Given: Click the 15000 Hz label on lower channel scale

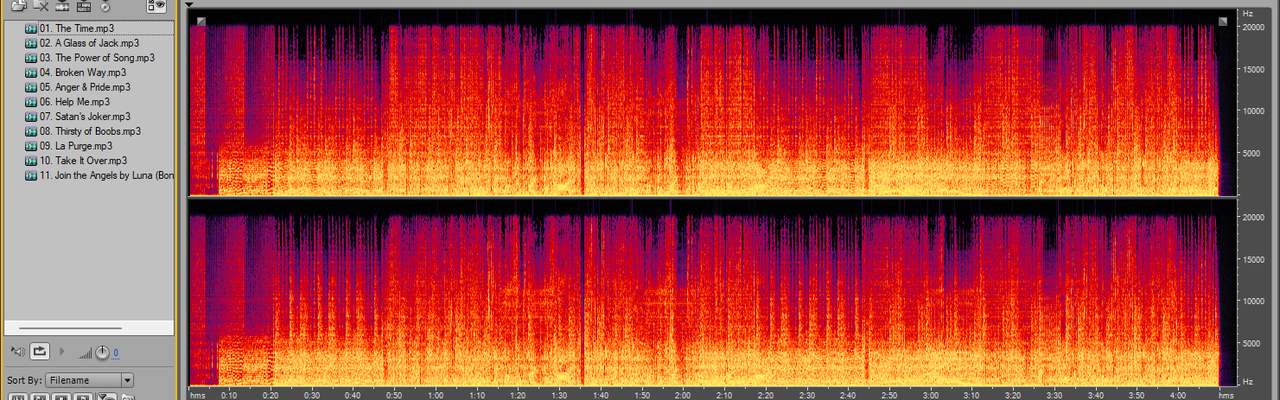Looking at the screenshot, I should [x=1253, y=258].
